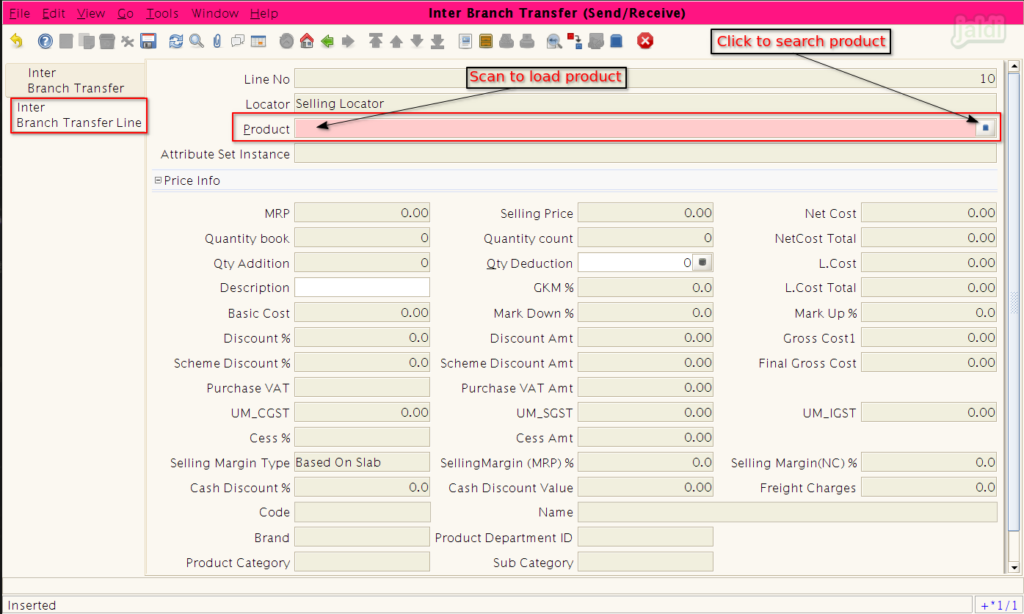Open Help via the blue question mark icon

pos(45,41)
